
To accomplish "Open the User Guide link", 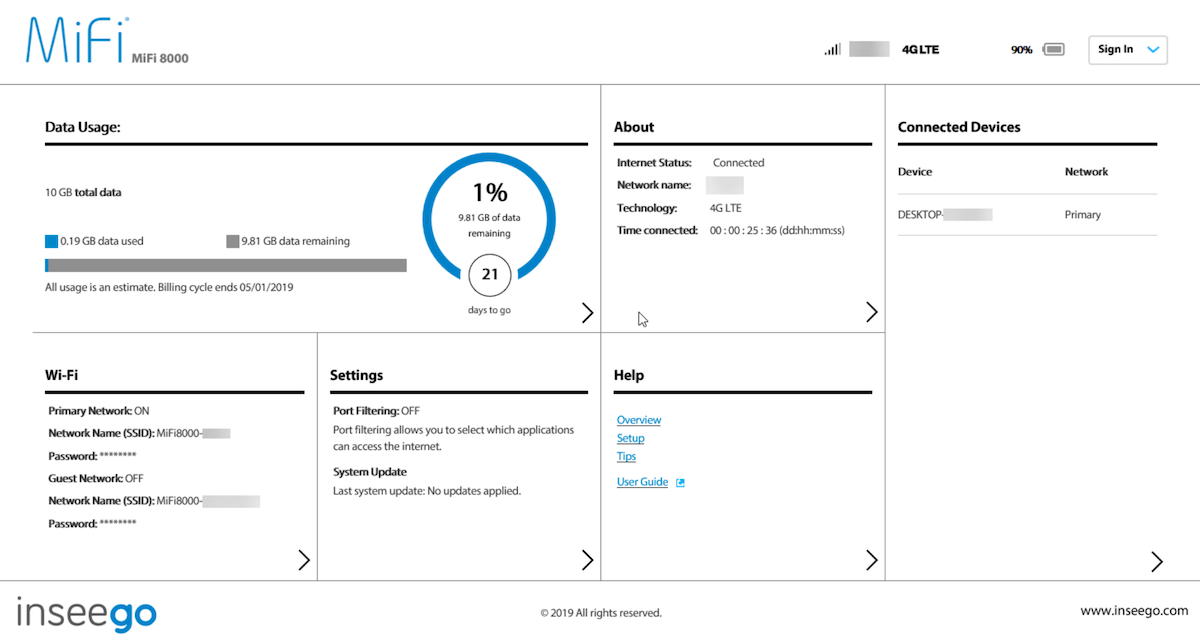I will tap(642, 483).
